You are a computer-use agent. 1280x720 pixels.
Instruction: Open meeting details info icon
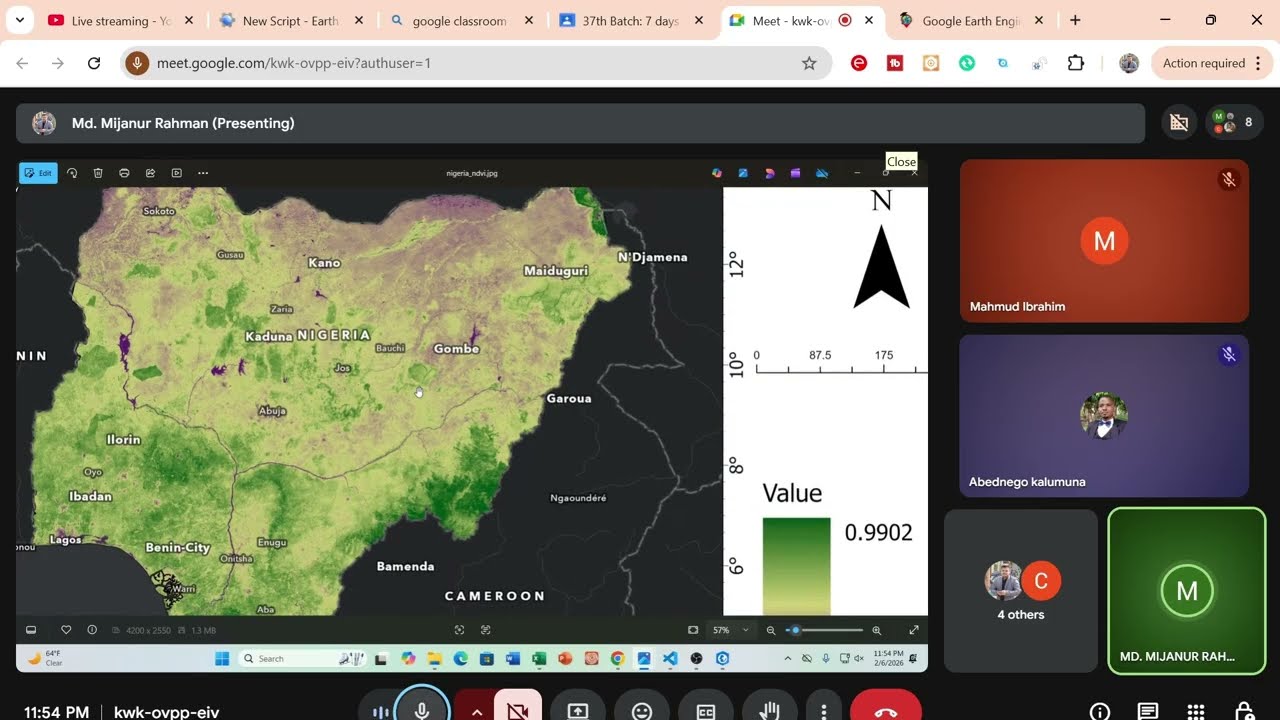(x=1100, y=712)
